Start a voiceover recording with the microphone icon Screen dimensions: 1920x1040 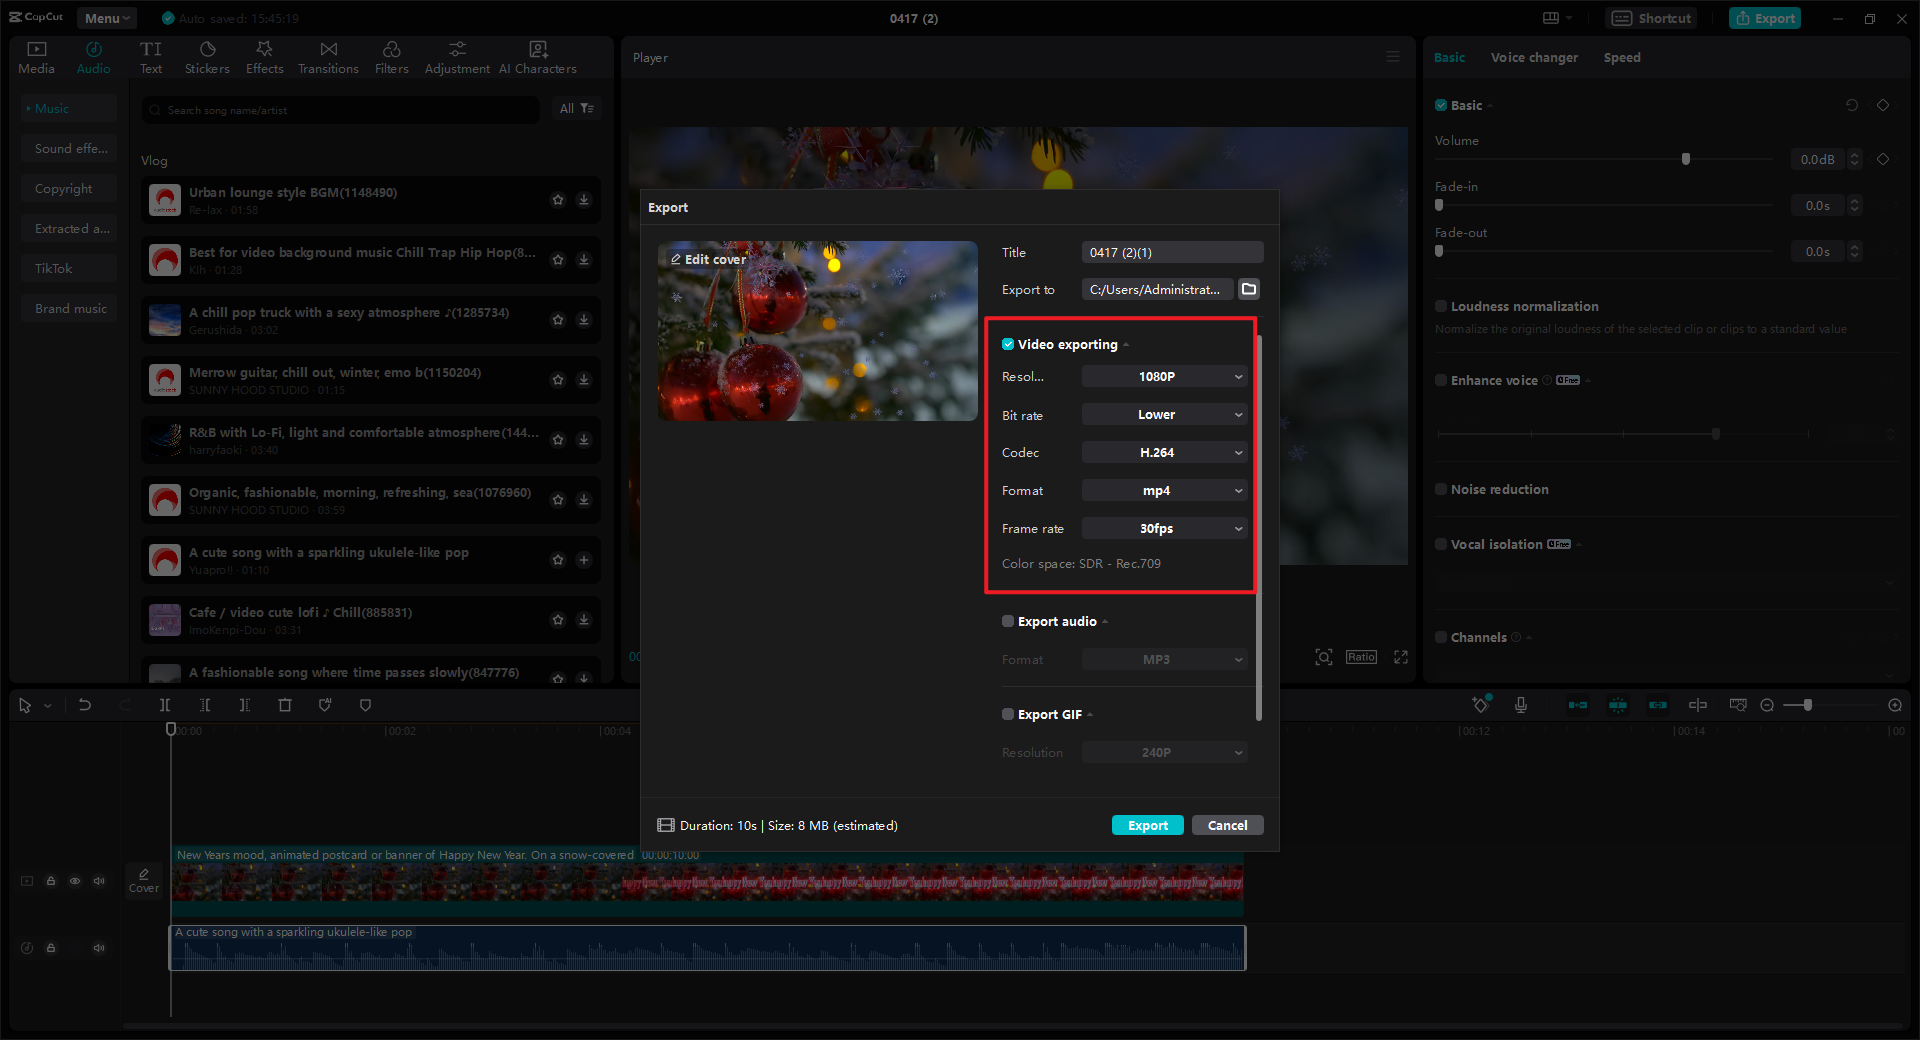[1521, 705]
